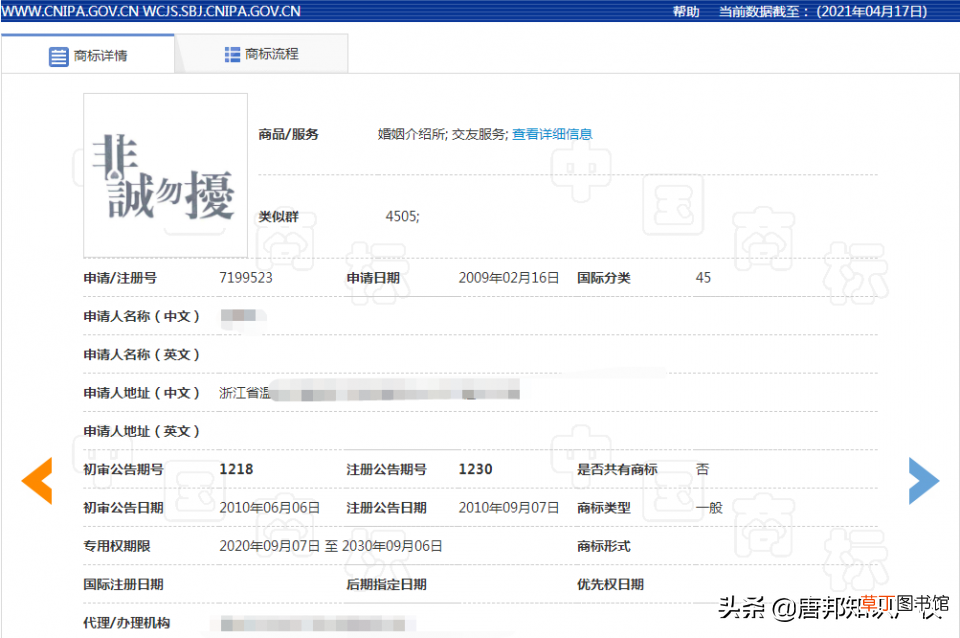The height and width of the screenshot is (638, 960).
Task: Click the WWW.CNIPA.GOV.CN header address
Action: pyautogui.click(x=70, y=11)
